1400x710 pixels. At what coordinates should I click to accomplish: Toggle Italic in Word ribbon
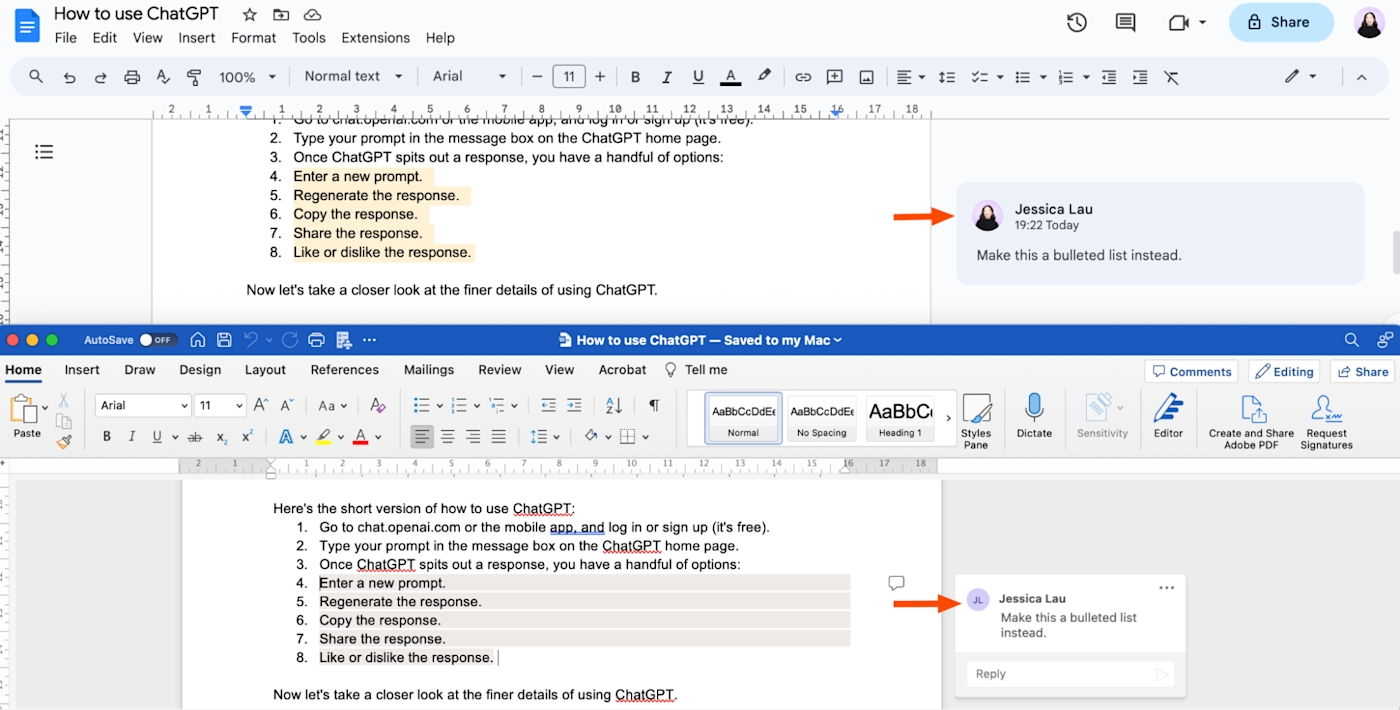[132, 437]
